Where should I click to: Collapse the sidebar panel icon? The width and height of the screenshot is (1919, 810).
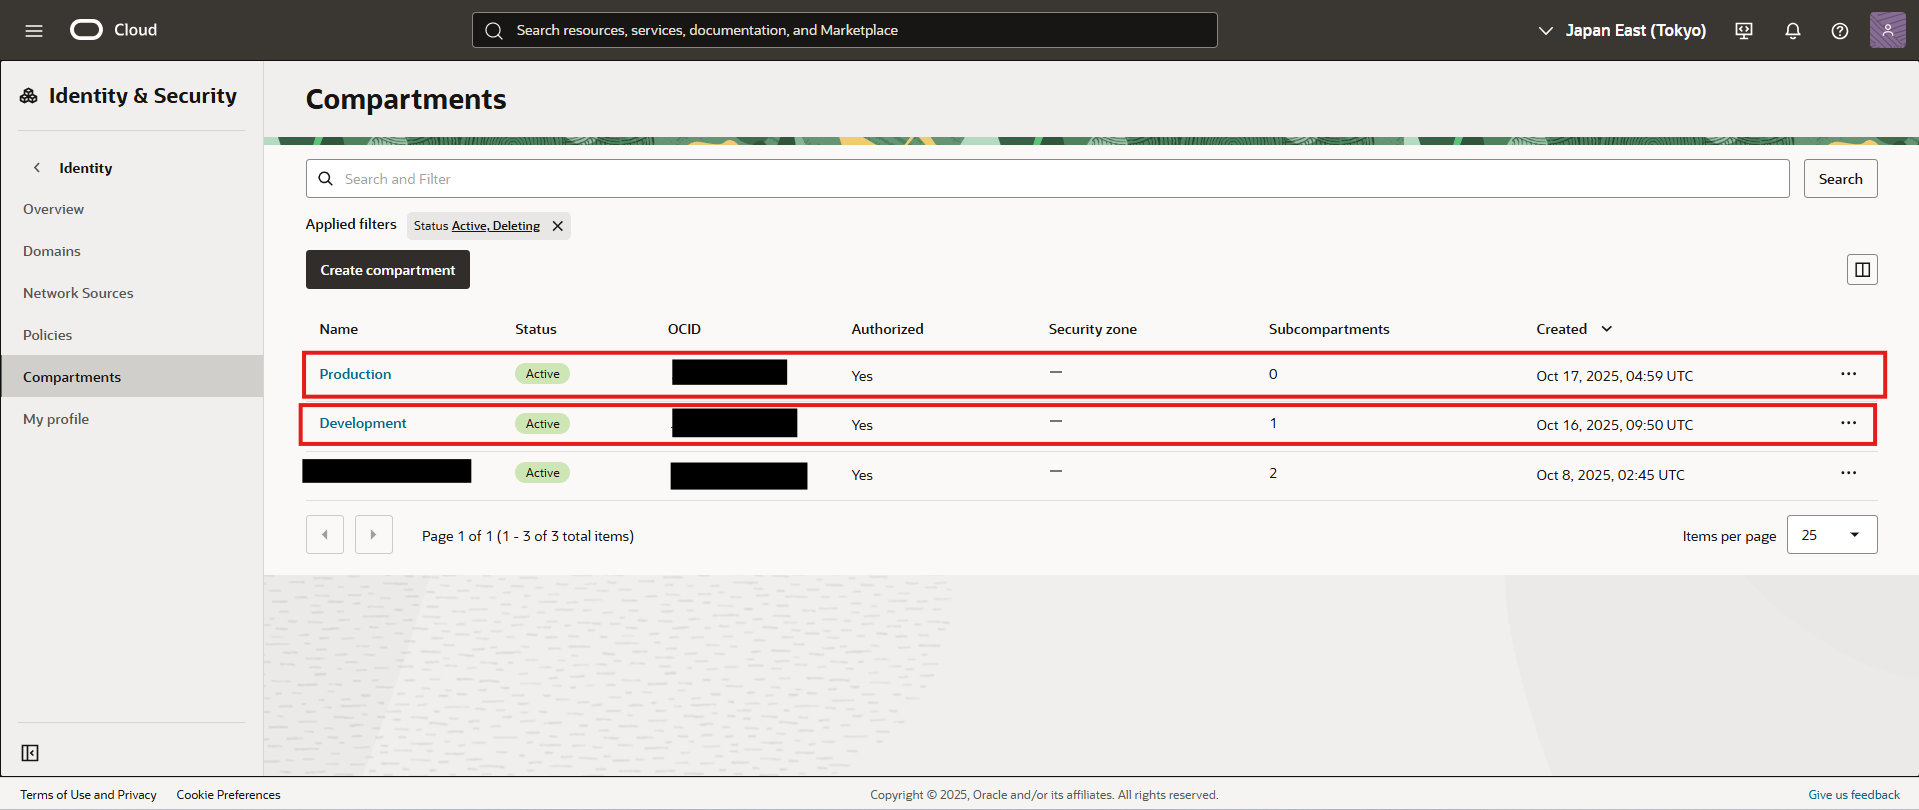point(30,753)
